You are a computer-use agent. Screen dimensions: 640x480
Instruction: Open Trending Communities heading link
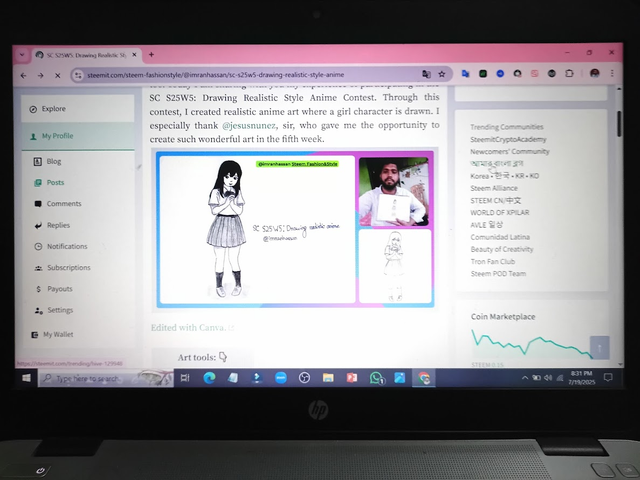pyautogui.click(x=507, y=127)
